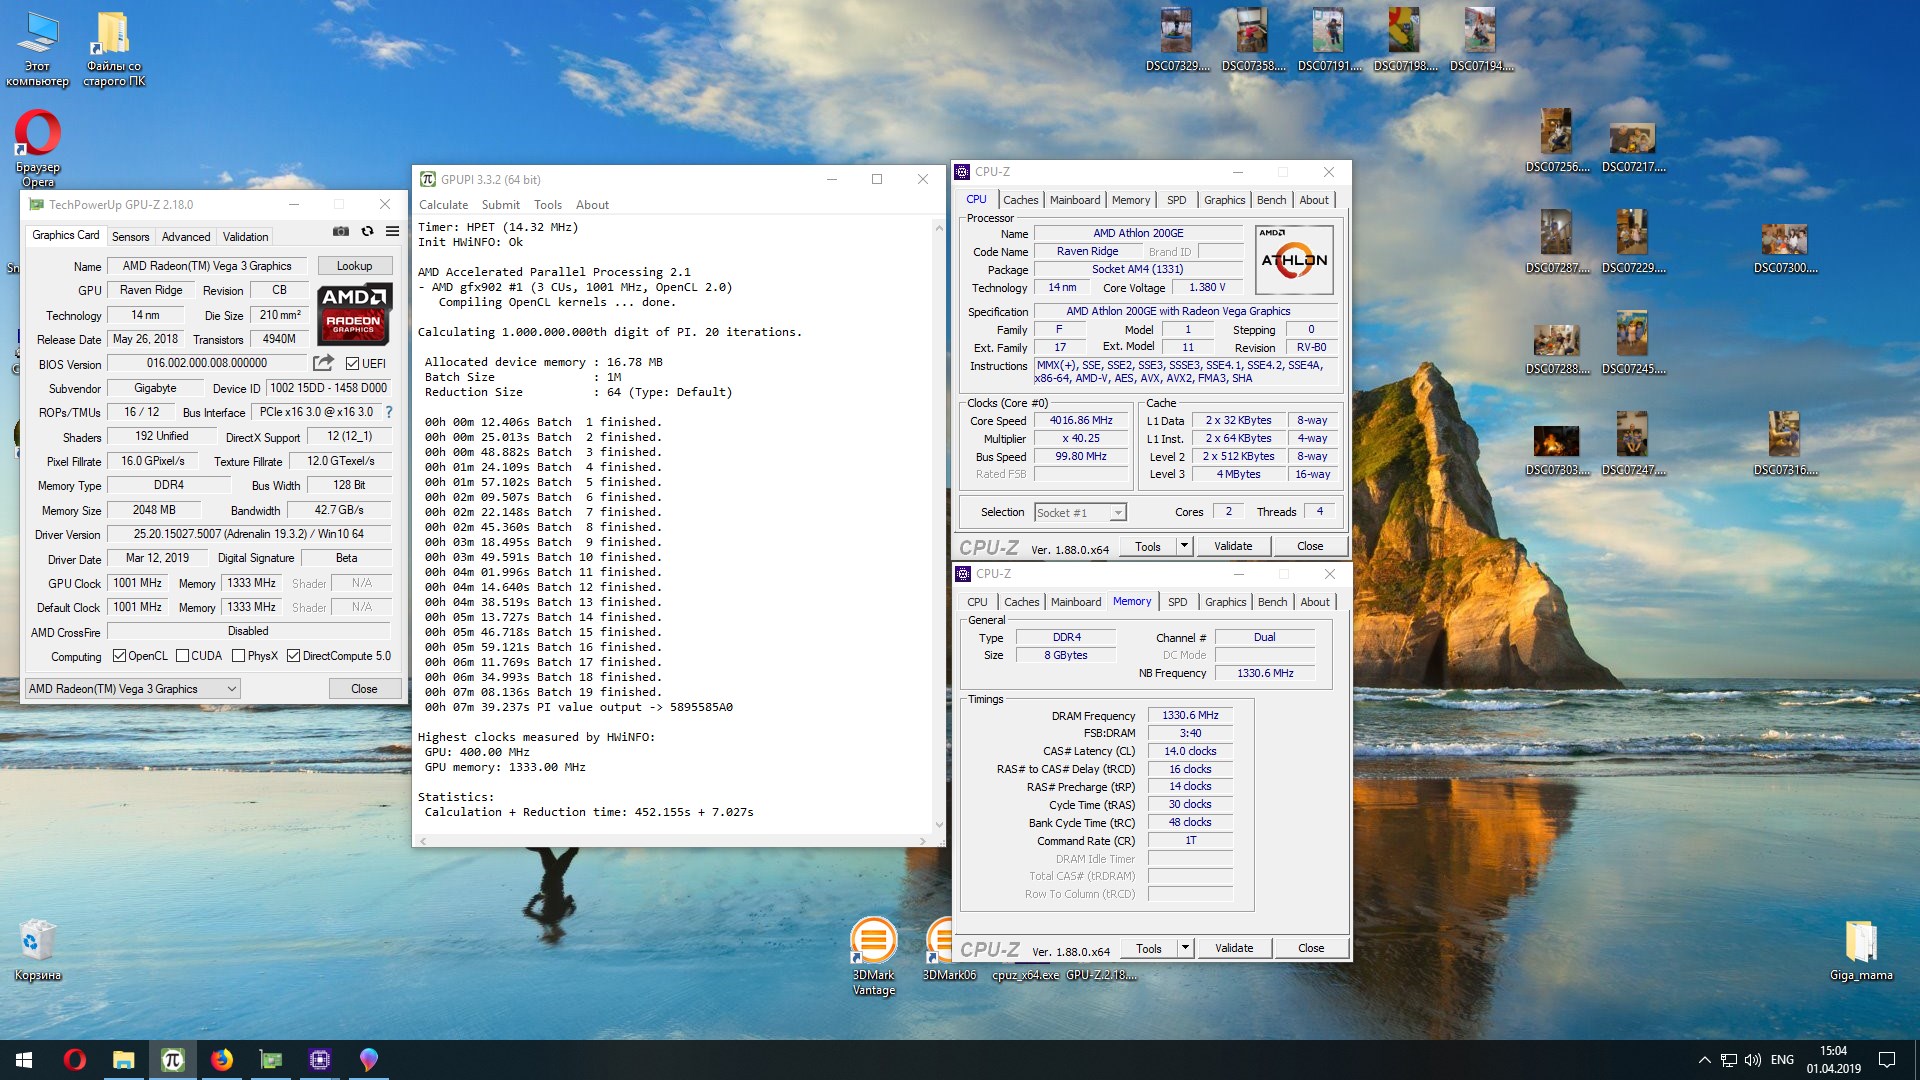Click Validate button in lower CPU-Z
The height and width of the screenshot is (1080, 1920).
(x=1233, y=948)
